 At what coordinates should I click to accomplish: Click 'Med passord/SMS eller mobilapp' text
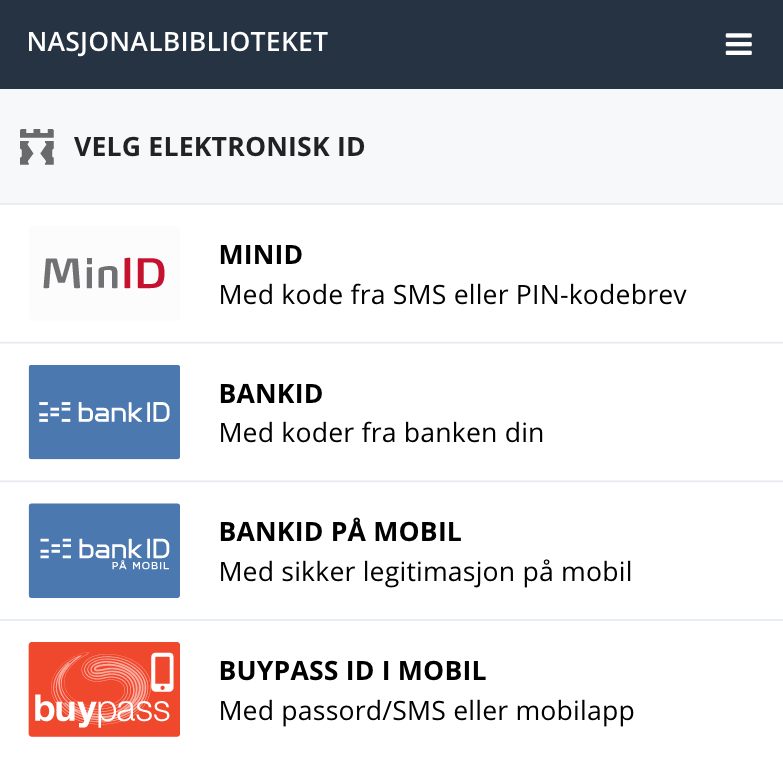[426, 712]
